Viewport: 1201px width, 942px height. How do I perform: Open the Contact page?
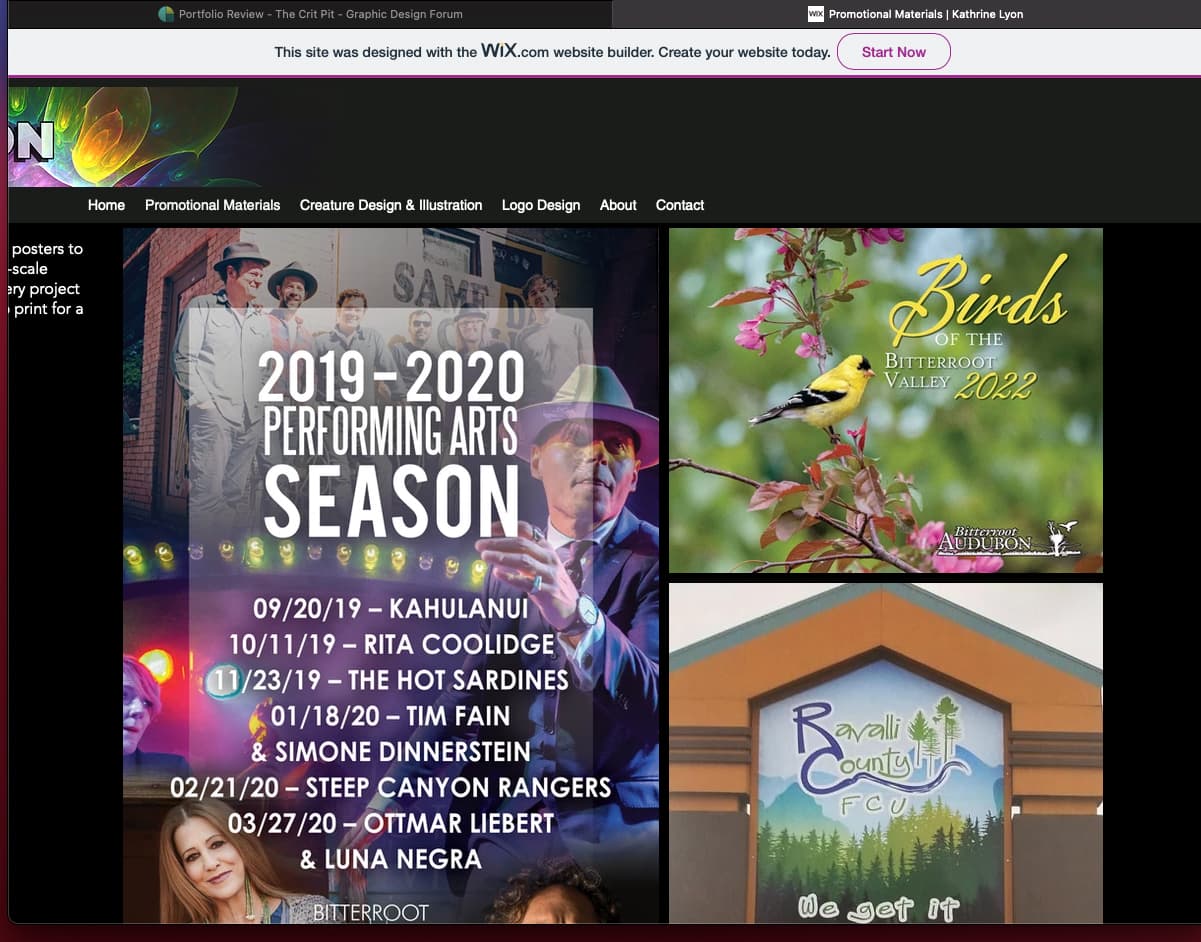pyautogui.click(x=680, y=205)
